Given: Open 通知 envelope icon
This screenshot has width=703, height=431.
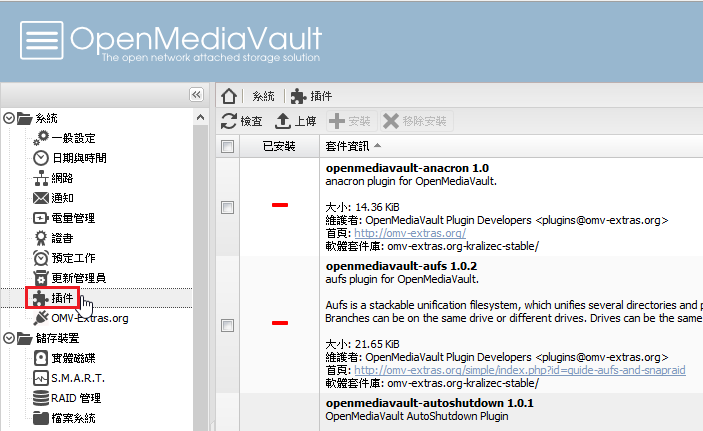Looking at the screenshot, I should 41,198.
